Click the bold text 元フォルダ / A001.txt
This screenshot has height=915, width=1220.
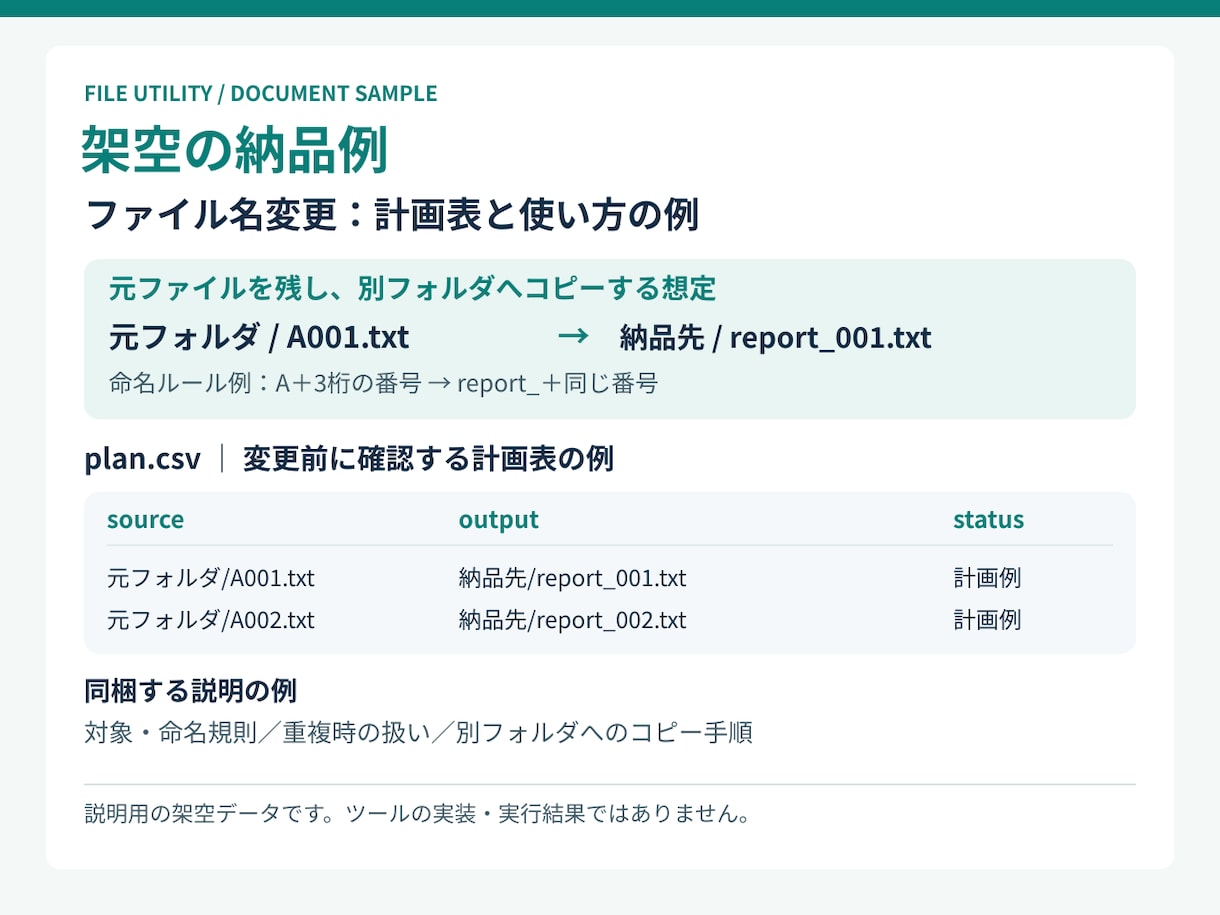point(259,337)
